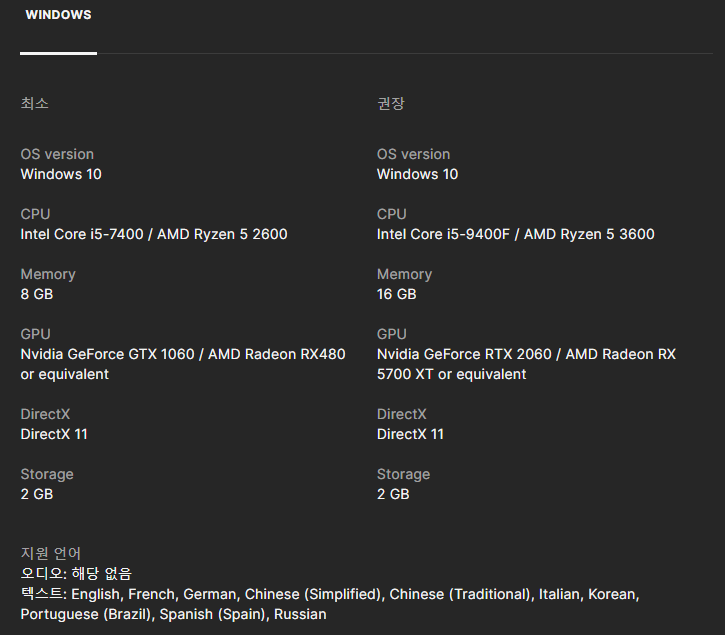Select the 오디오: 해당 없음 line

[x=76, y=573]
